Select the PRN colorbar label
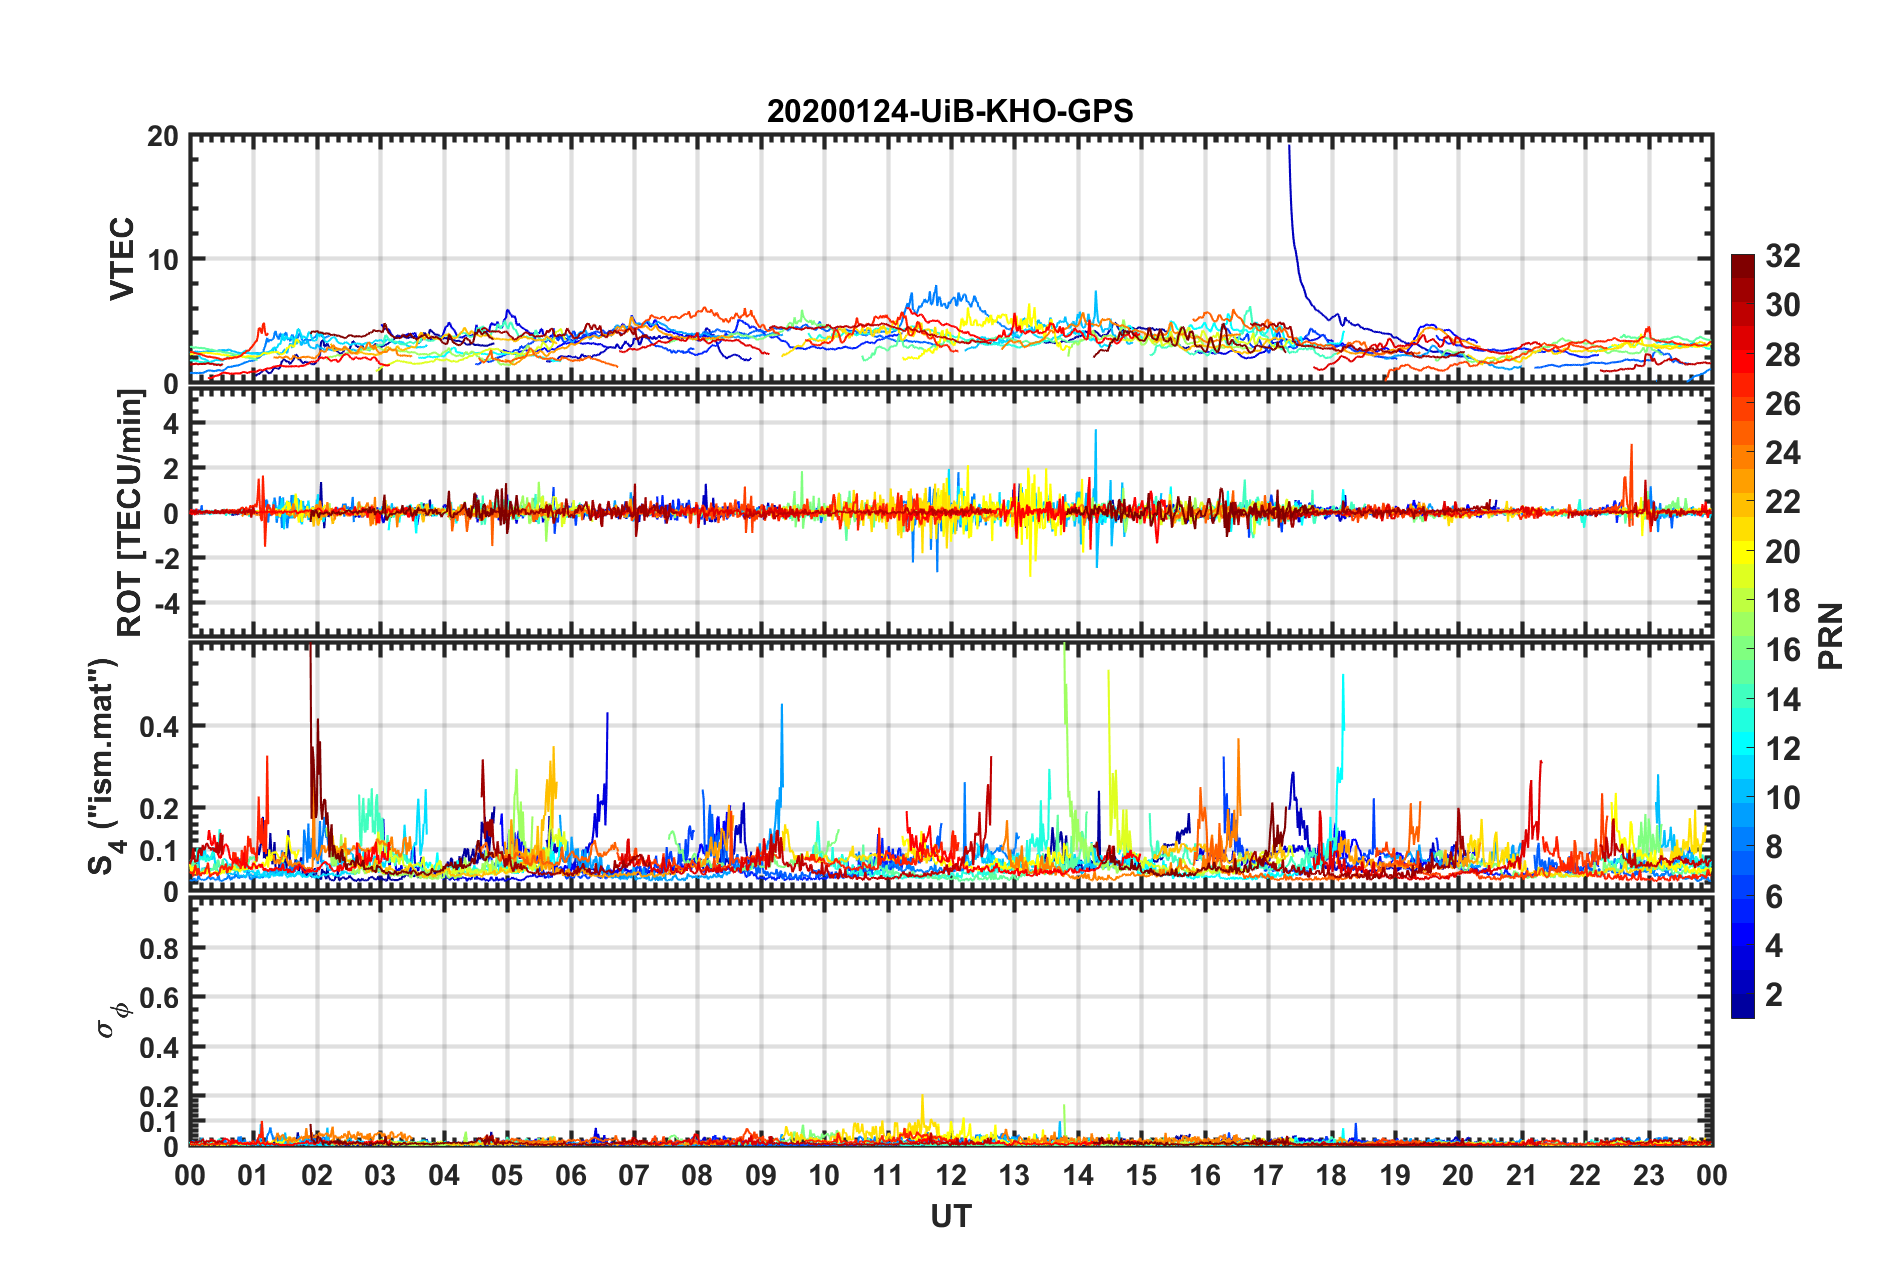Screen dimensions: 1902x1272 coord(1831,636)
